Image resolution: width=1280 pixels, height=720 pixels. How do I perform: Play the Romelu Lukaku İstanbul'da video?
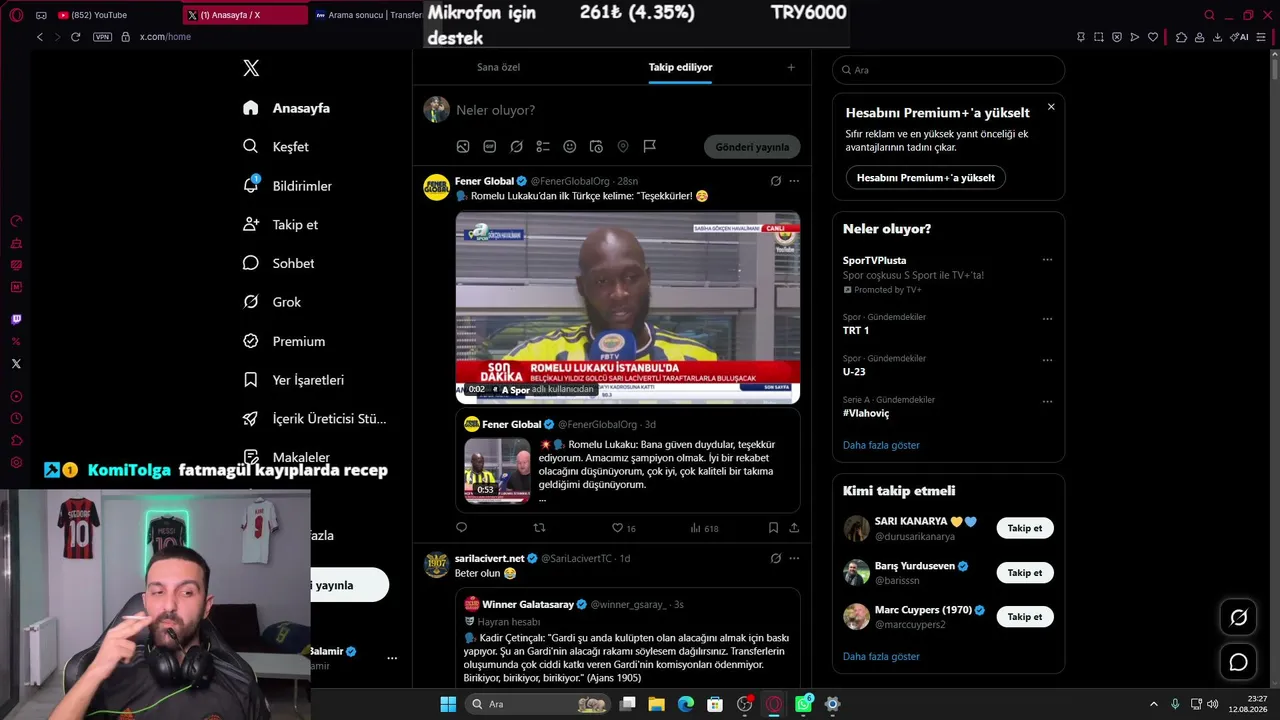pyautogui.click(x=628, y=307)
